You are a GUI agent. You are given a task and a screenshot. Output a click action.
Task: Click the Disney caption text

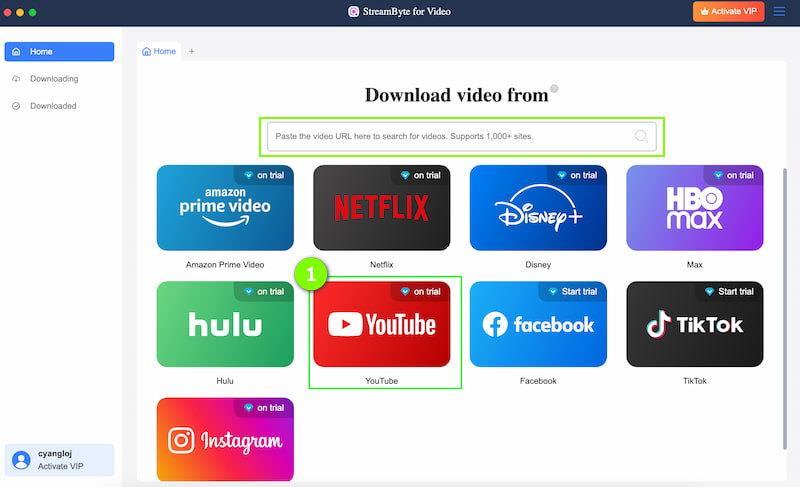coord(538,265)
